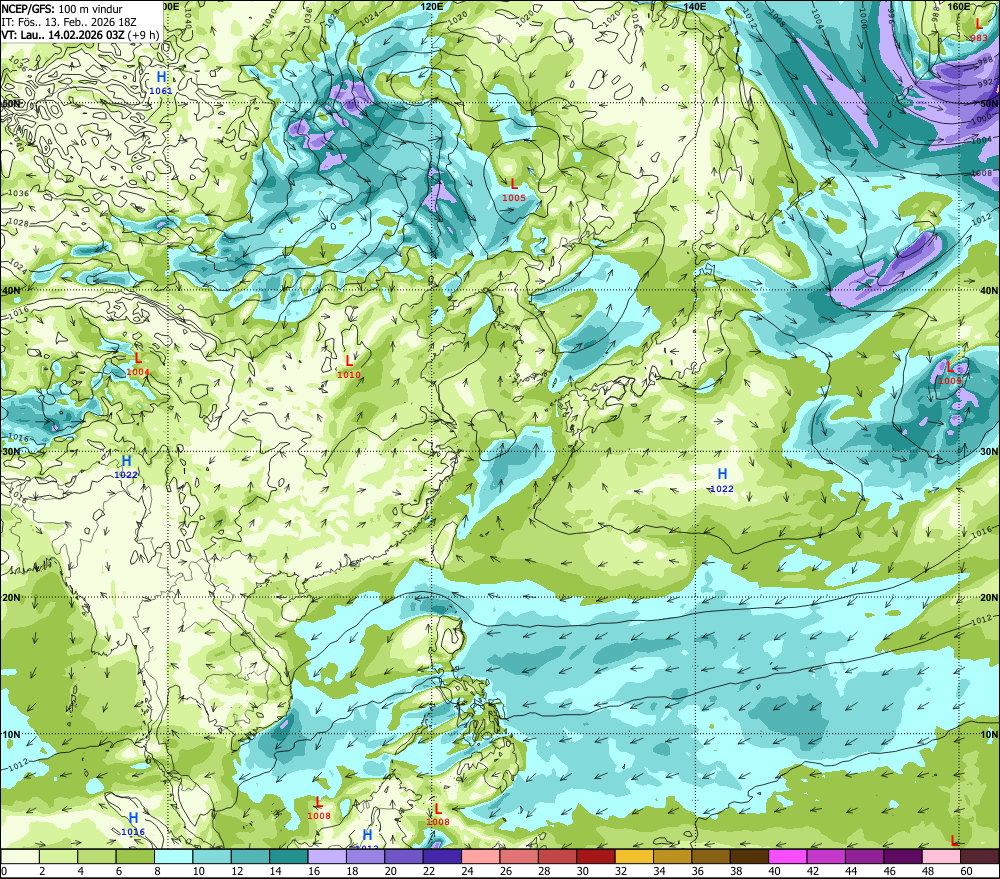Click the 'VT: Lau.. 14.02.2026 03Z (+9 h)' line

point(80,34)
